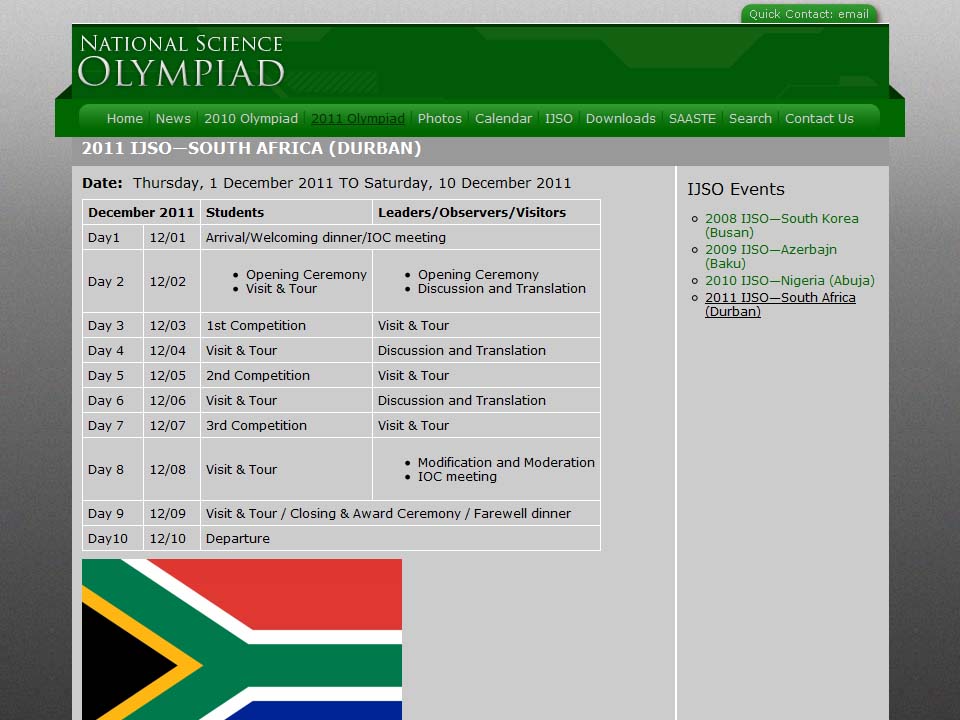Click the page title 2011 IJSO—South Africa (Durban)
Image resolution: width=960 pixels, height=720 pixels.
tap(252, 148)
